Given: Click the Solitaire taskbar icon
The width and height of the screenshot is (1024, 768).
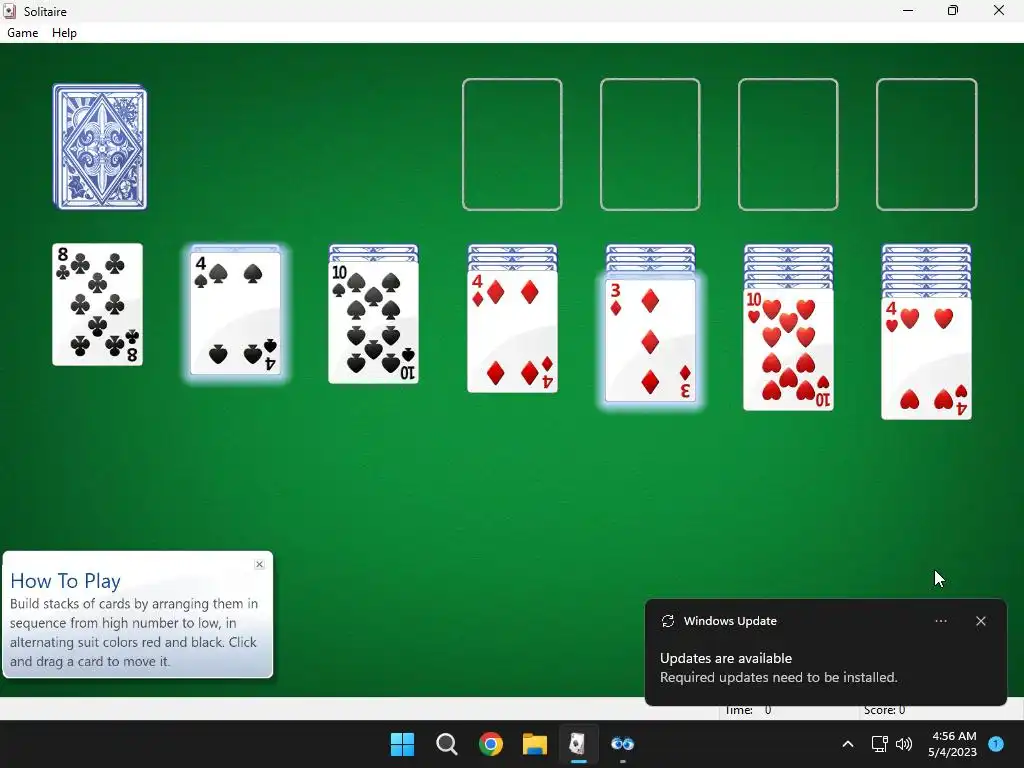Looking at the screenshot, I should pyautogui.click(x=578, y=744).
